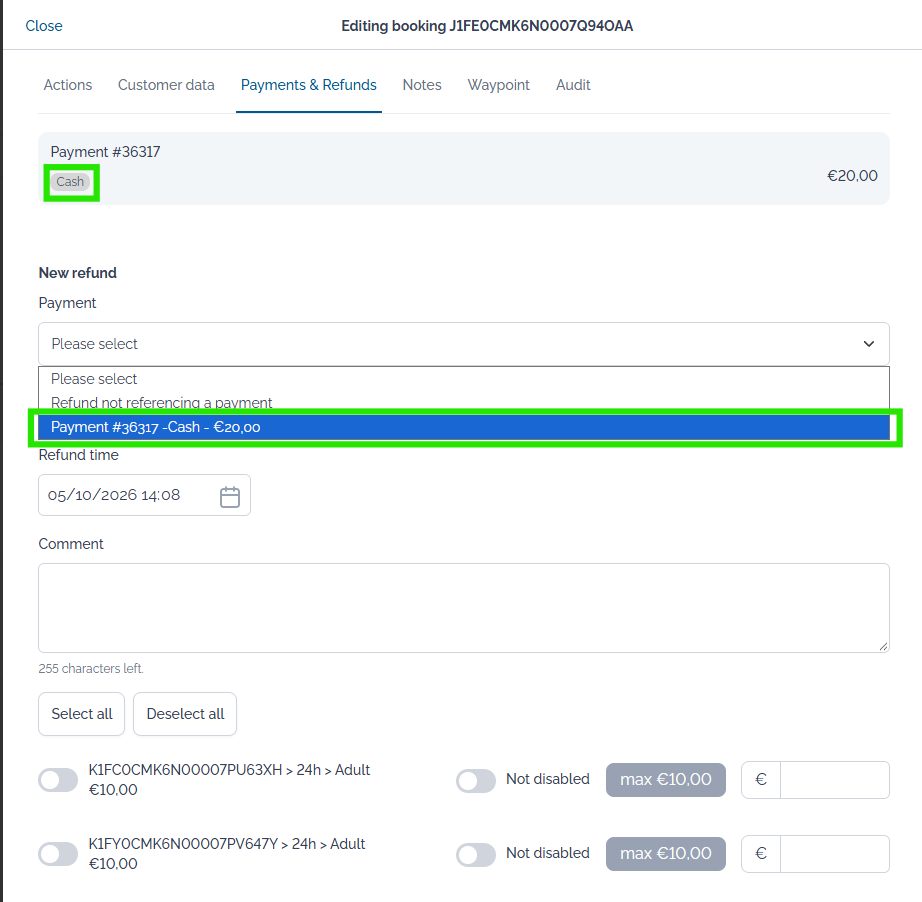Open the Payment dropdown chevron
Screen dimensions: 922x902
868,343
